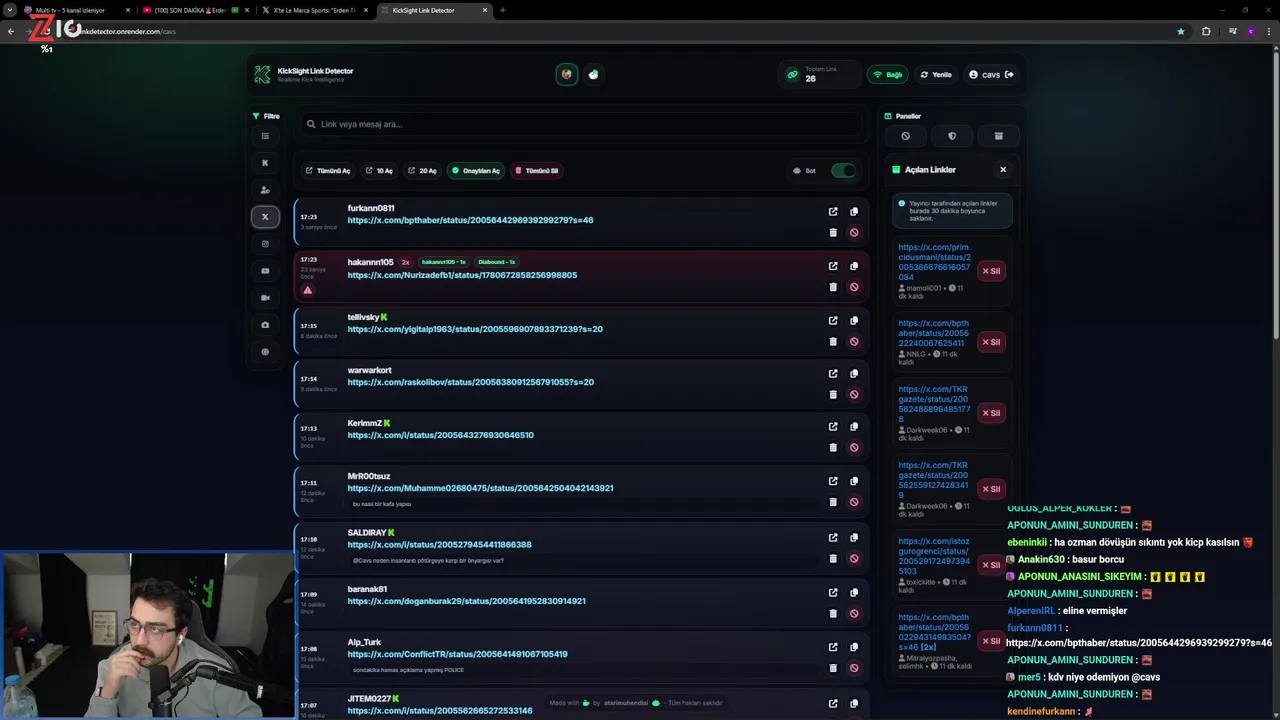Open the browser extensions puzzle icon
Viewport: 1280px width, 720px height.
pyautogui.click(x=1206, y=31)
